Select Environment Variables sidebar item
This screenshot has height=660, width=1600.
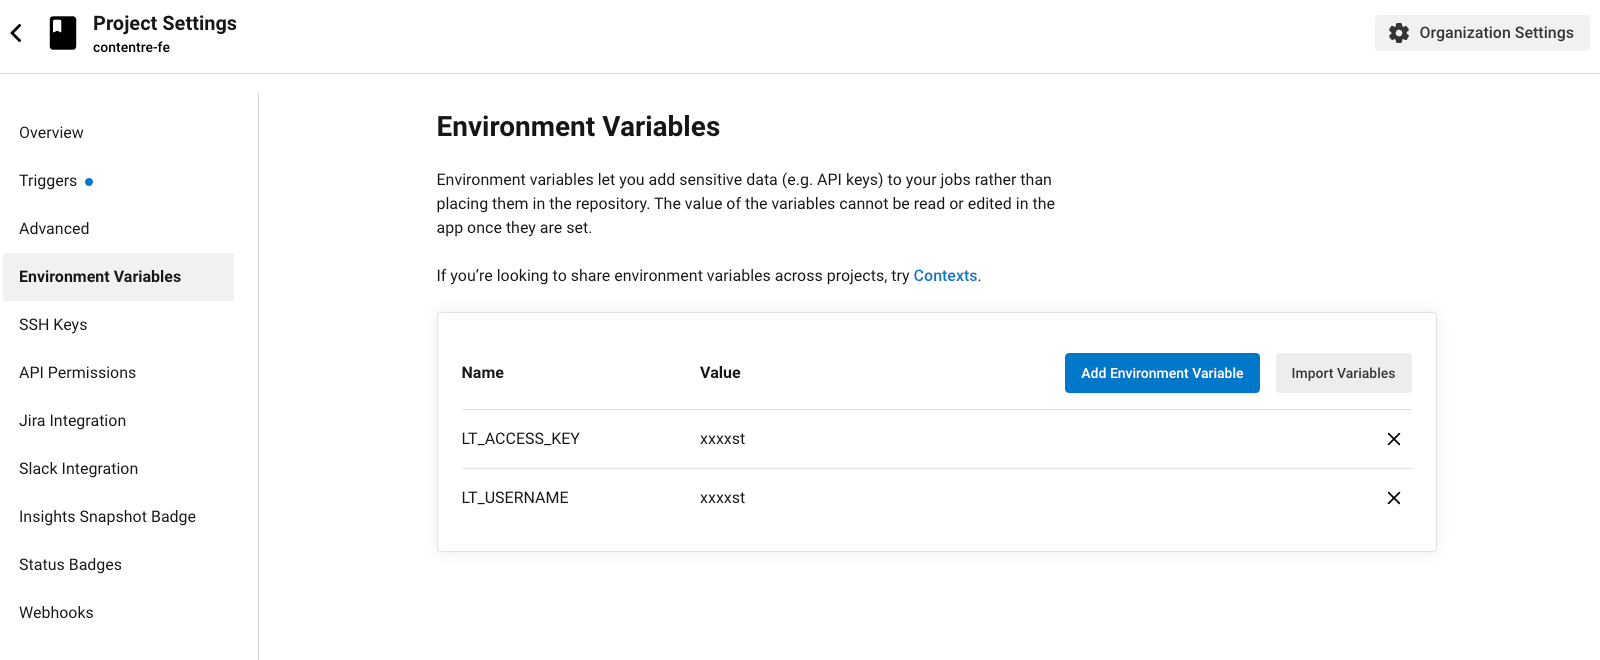[100, 277]
